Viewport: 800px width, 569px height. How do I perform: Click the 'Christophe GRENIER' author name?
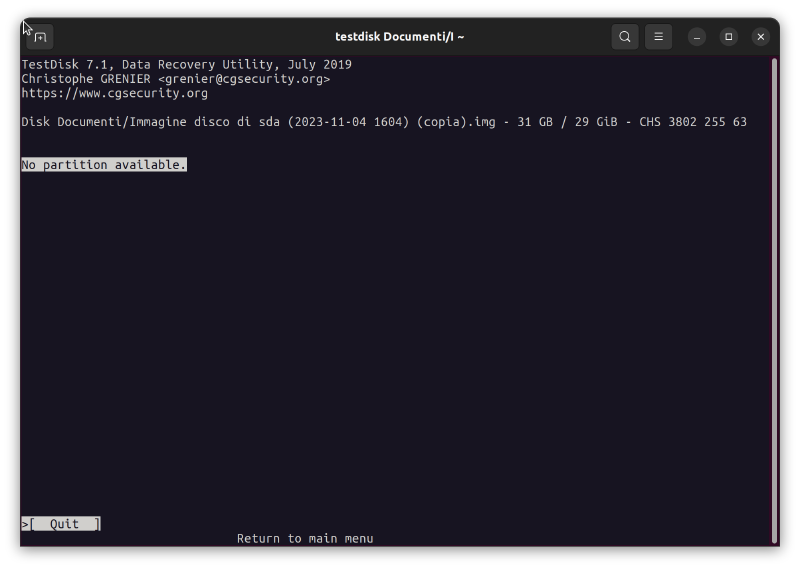point(86,79)
